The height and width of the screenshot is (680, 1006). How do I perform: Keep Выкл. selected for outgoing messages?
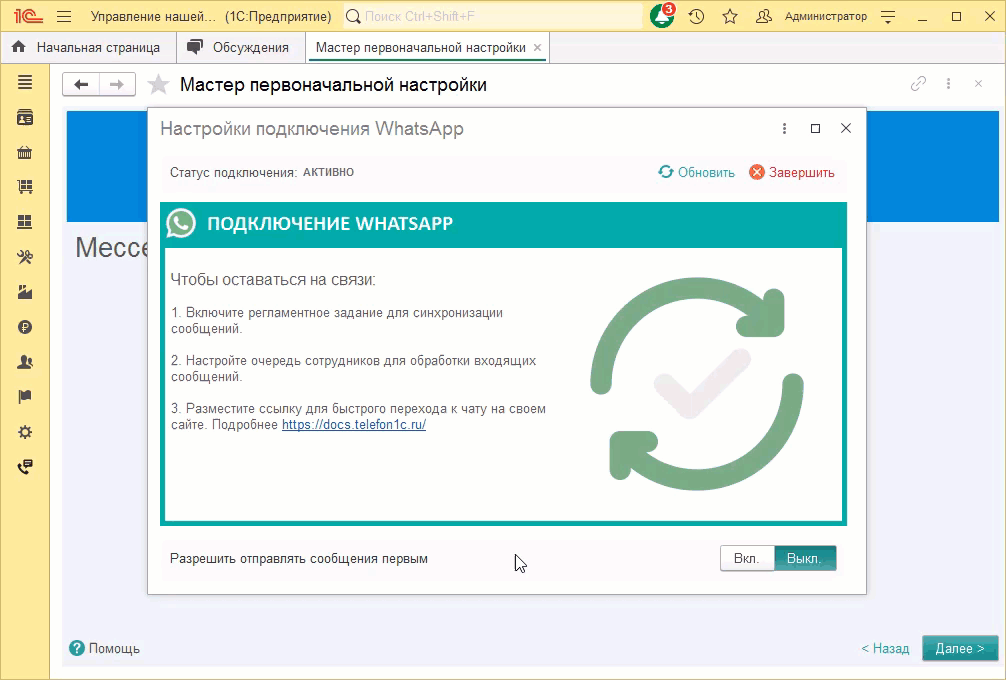[x=806, y=558]
